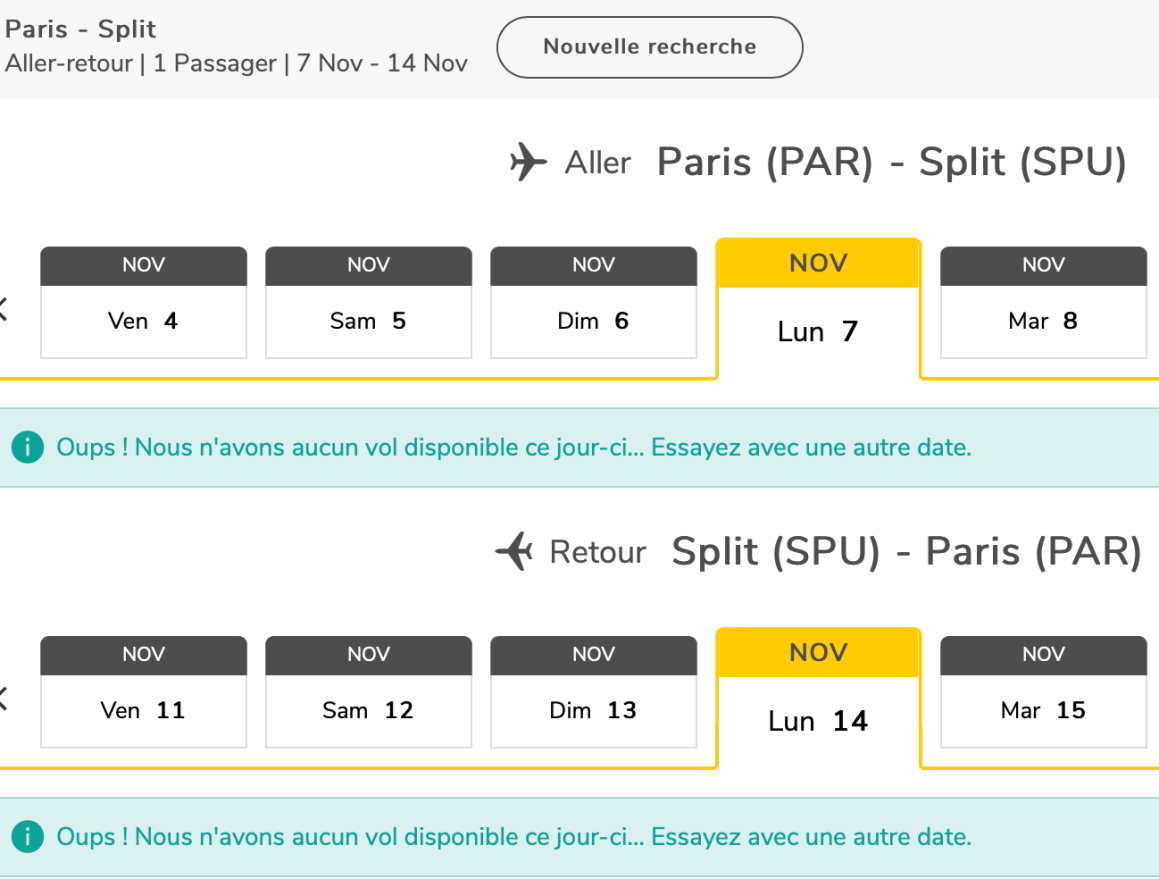Viewport: 1159px width, 879px height.
Task: Show earlier return dates with left chevron
Action: (x=3, y=700)
